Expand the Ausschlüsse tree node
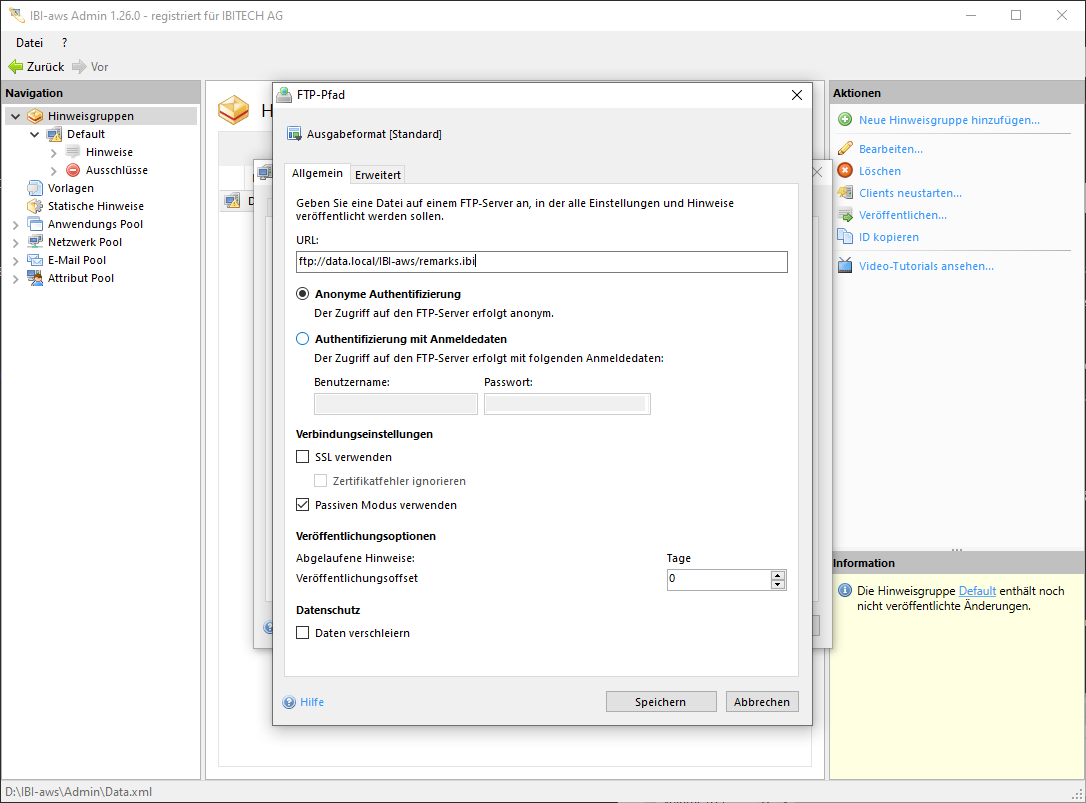1086x803 pixels. [x=54, y=170]
